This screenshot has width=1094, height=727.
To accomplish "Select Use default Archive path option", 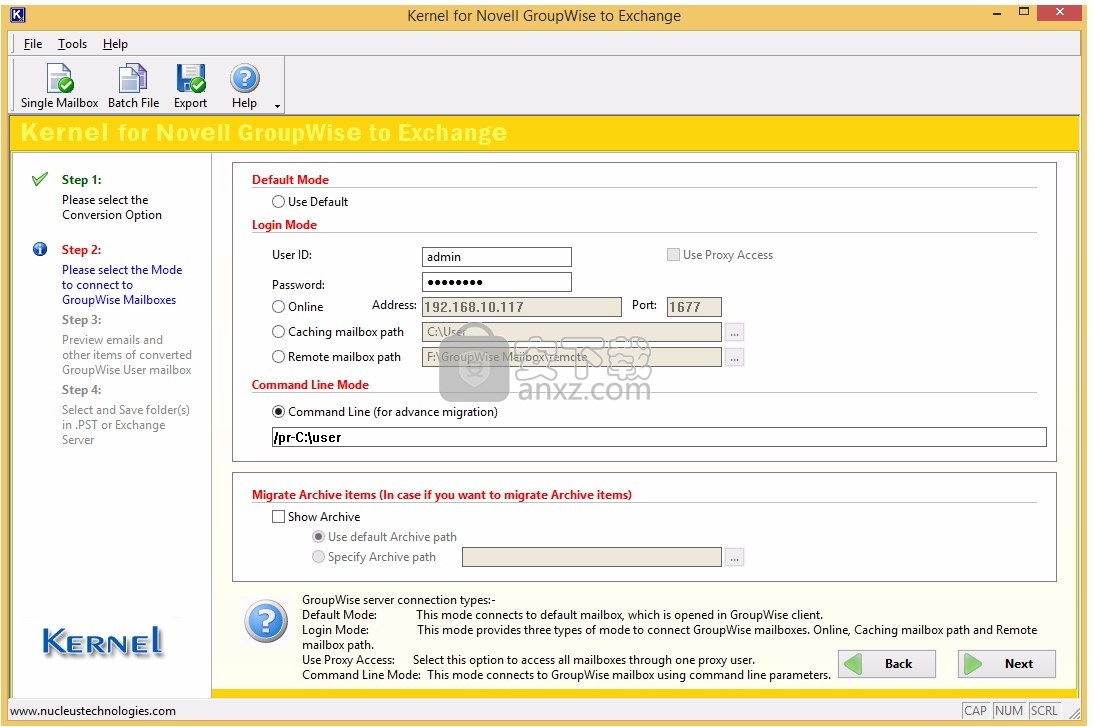I will [318, 537].
